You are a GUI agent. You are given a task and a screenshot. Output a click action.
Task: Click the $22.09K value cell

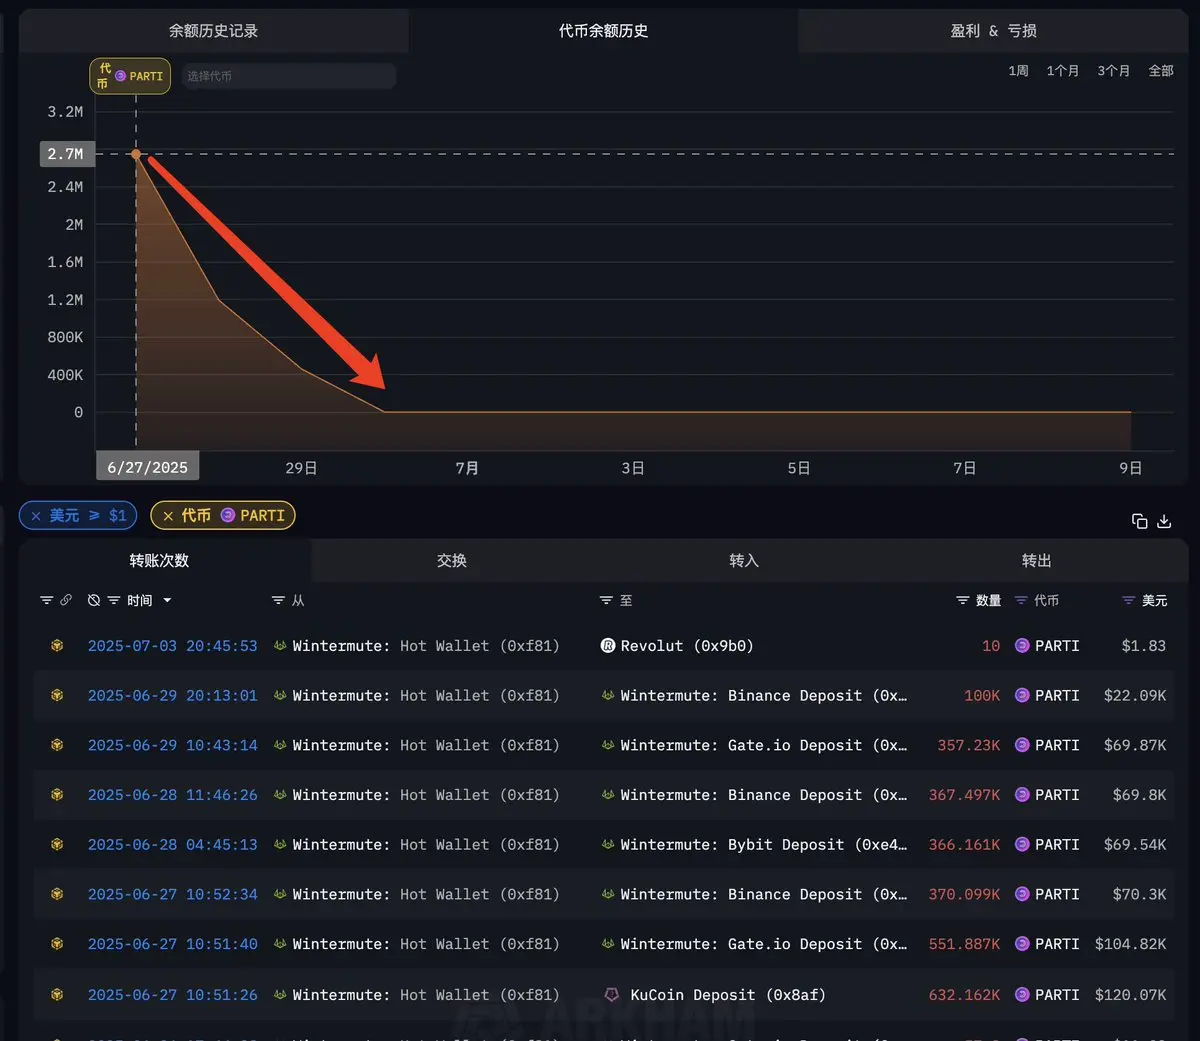point(1135,695)
